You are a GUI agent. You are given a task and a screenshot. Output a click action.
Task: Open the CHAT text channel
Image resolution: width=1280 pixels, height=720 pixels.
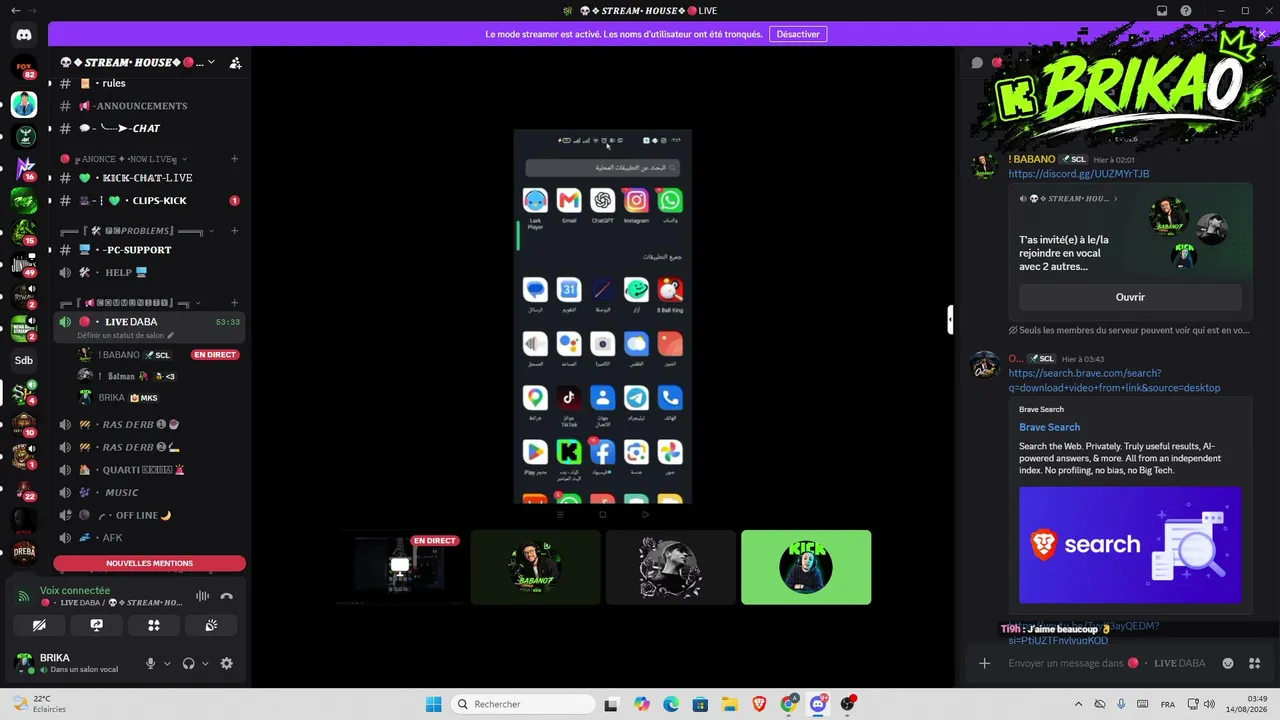pyautogui.click(x=149, y=128)
